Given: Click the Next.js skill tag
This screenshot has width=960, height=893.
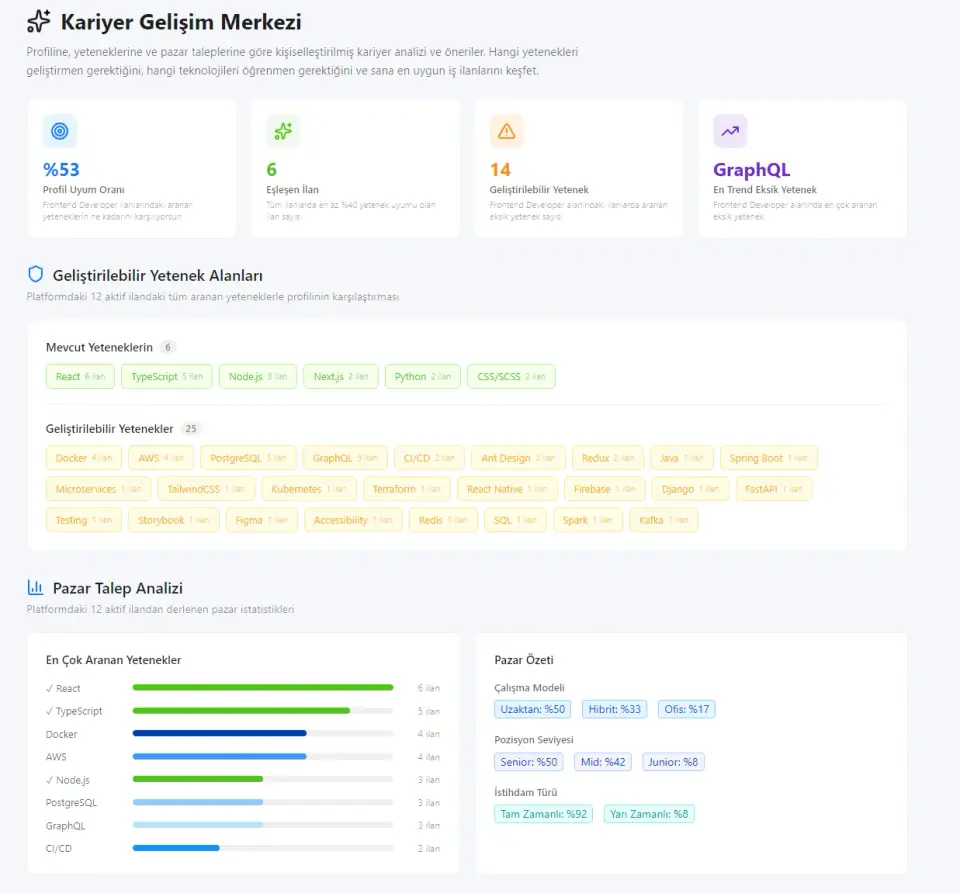Looking at the screenshot, I should [341, 376].
